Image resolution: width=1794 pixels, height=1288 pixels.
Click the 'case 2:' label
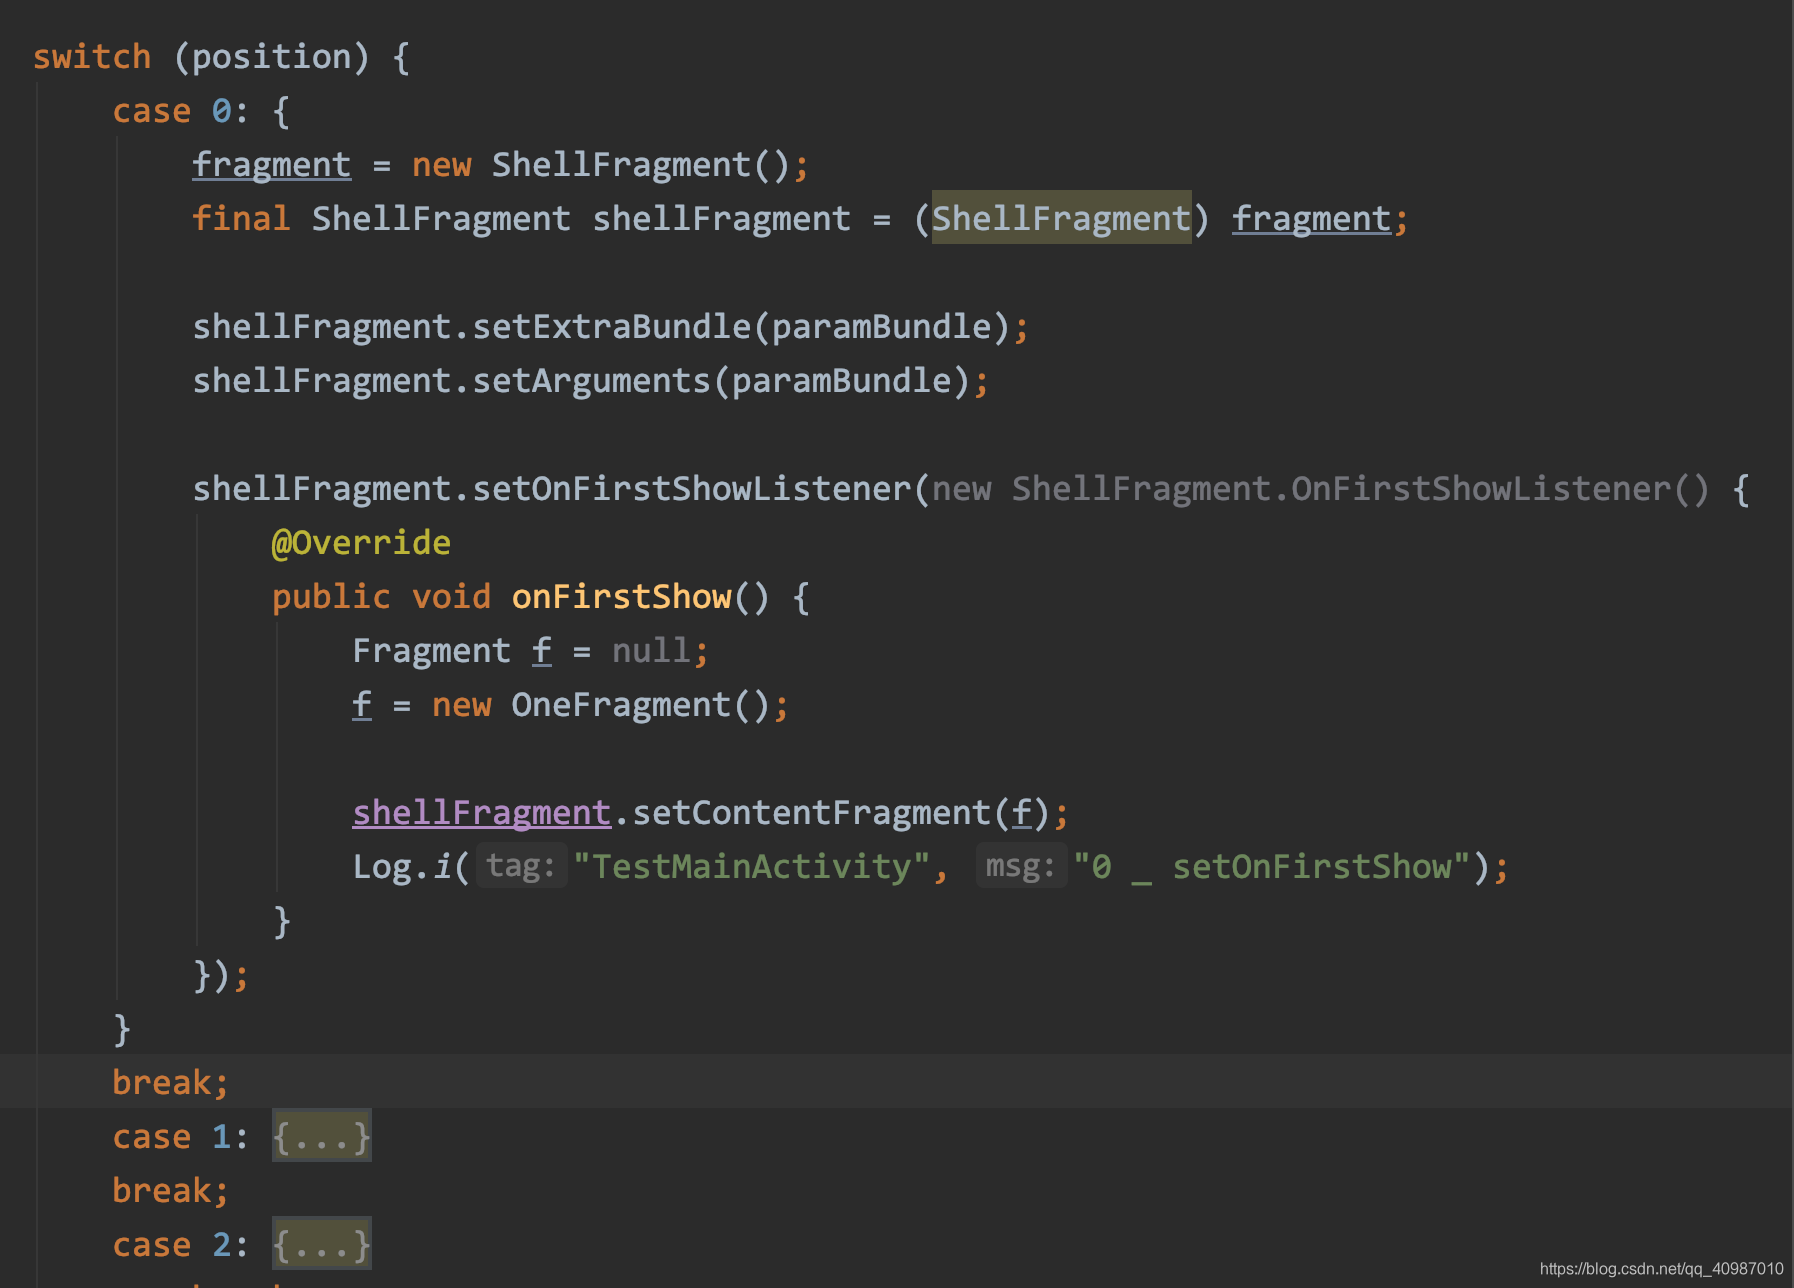[x=180, y=1244]
